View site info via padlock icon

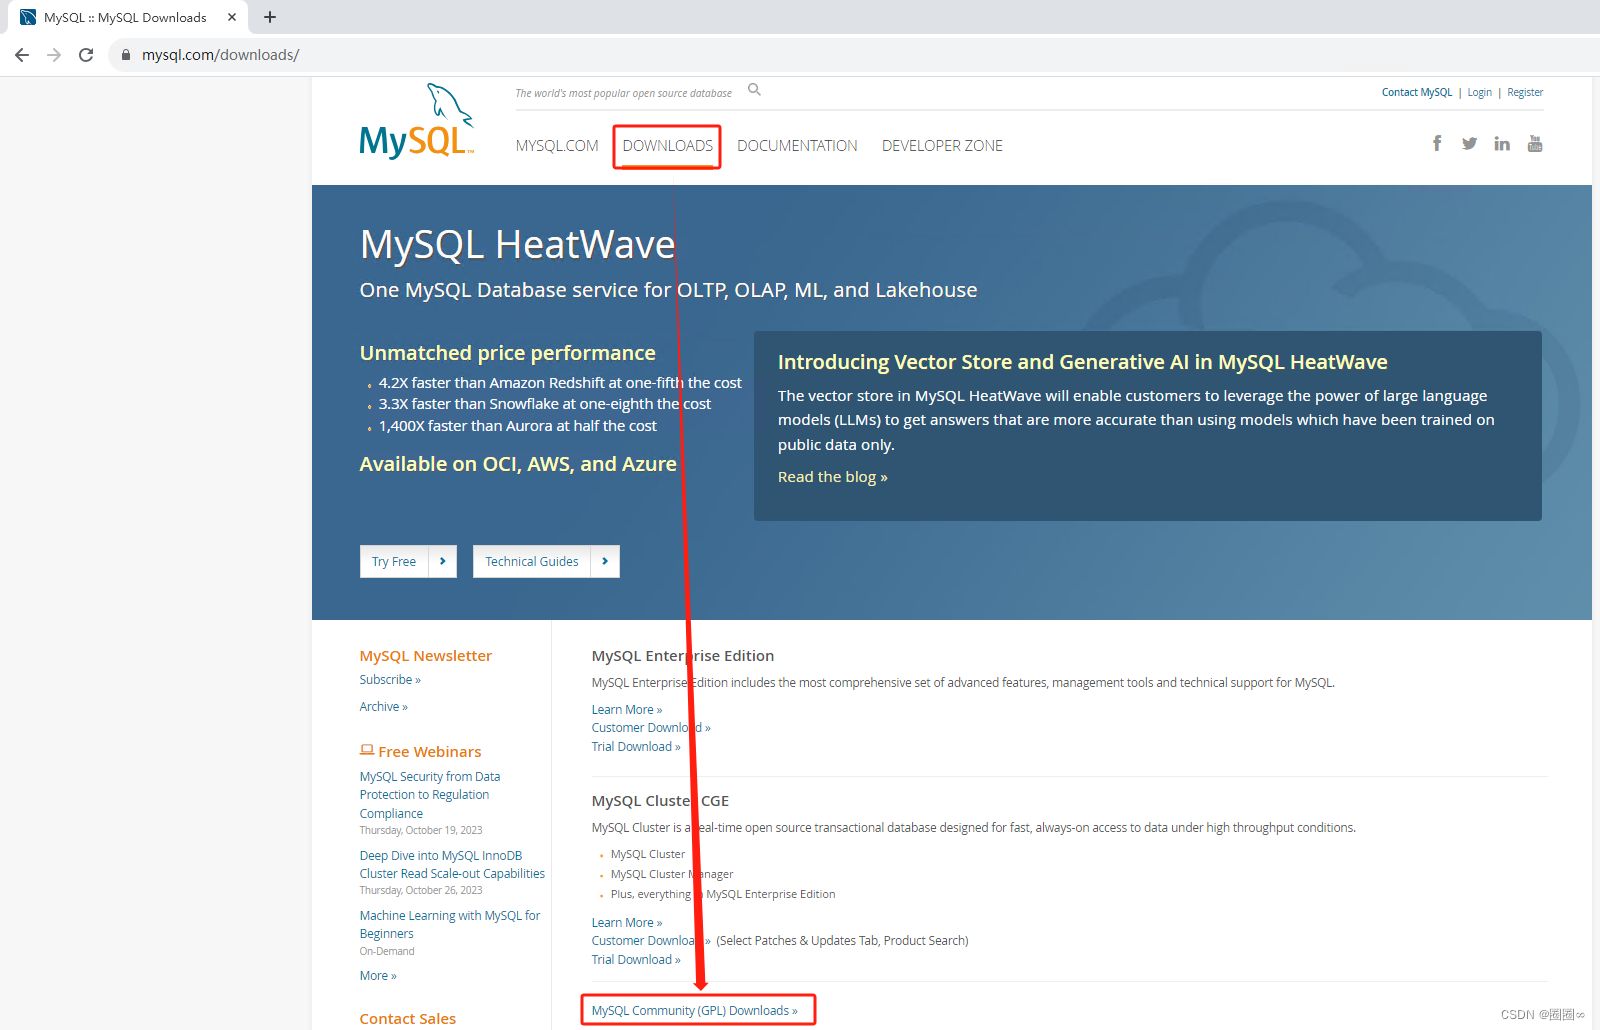126,55
